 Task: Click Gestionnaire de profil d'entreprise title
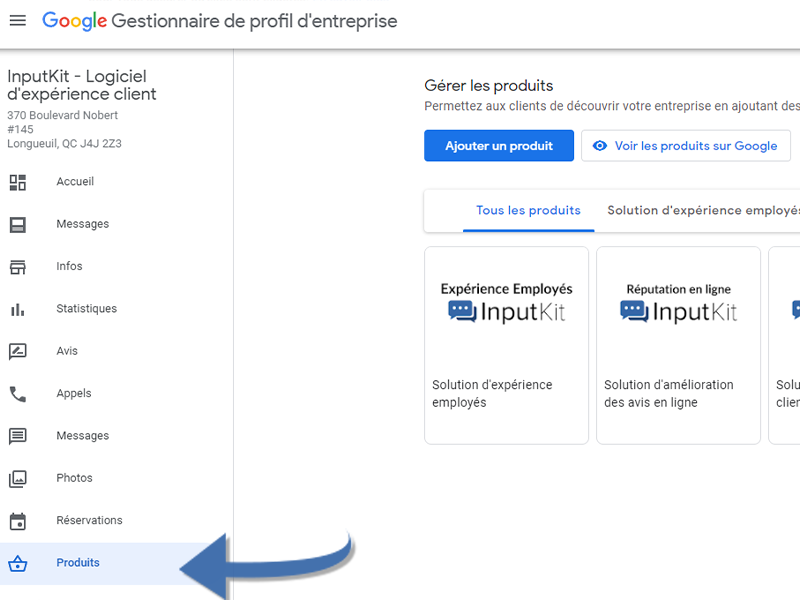pos(254,21)
